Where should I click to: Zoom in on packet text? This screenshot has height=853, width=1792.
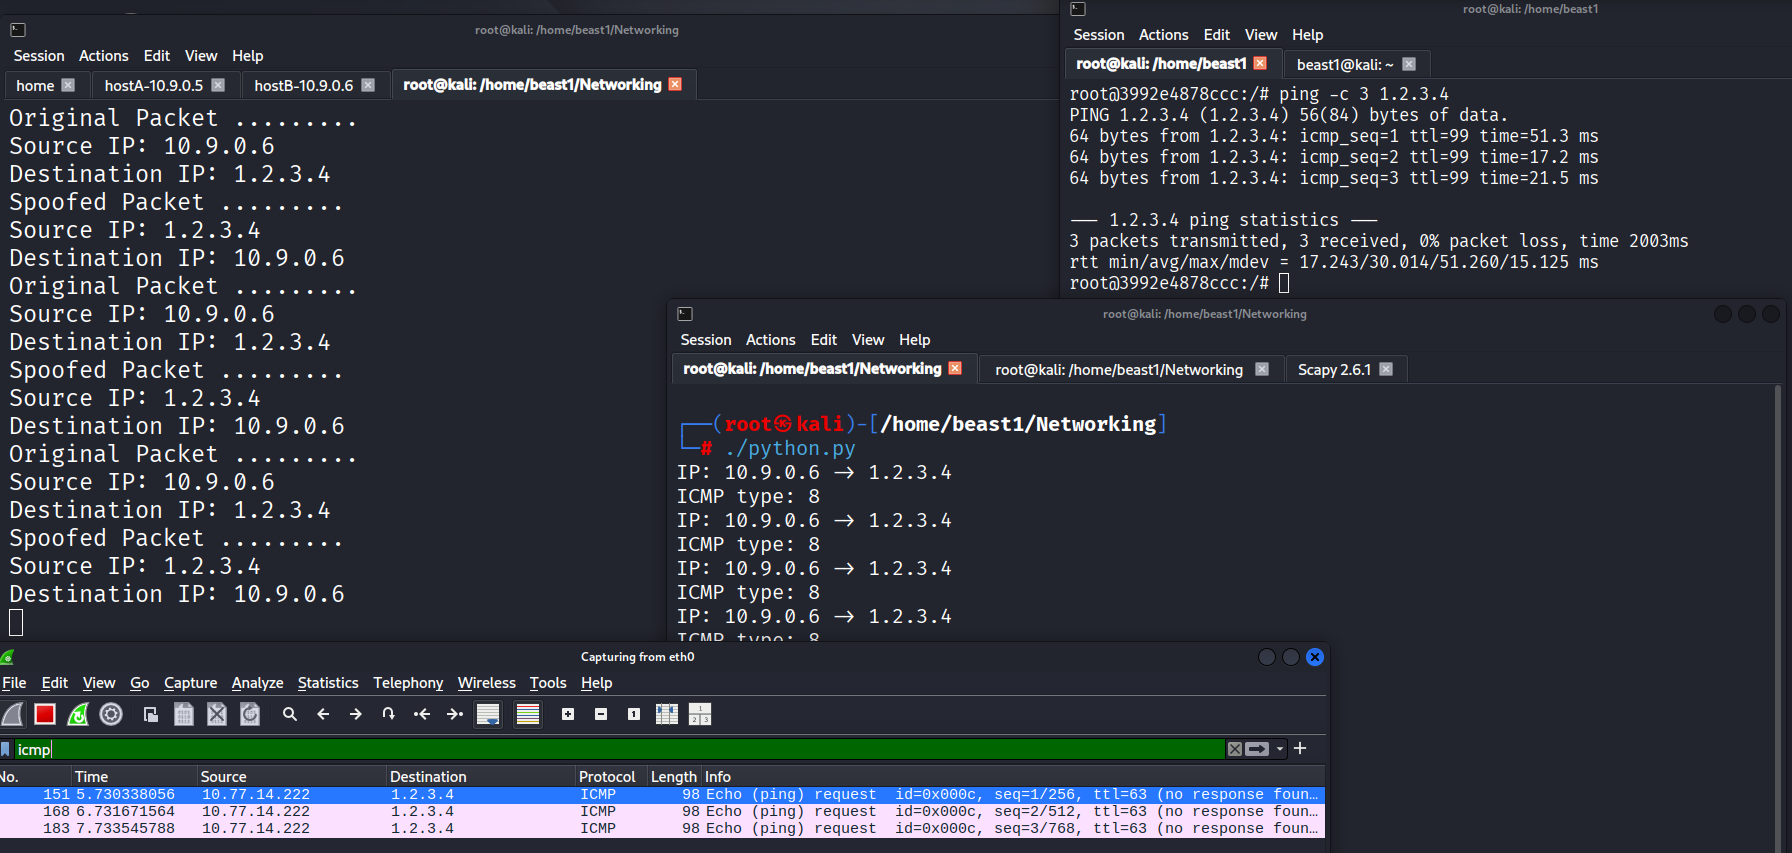[x=568, y=714]
